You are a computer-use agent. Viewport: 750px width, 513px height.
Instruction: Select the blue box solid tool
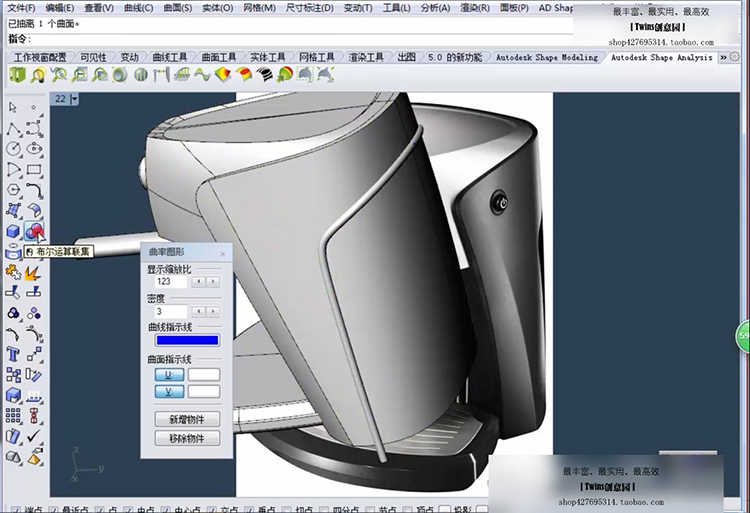[x=13, y=231]
